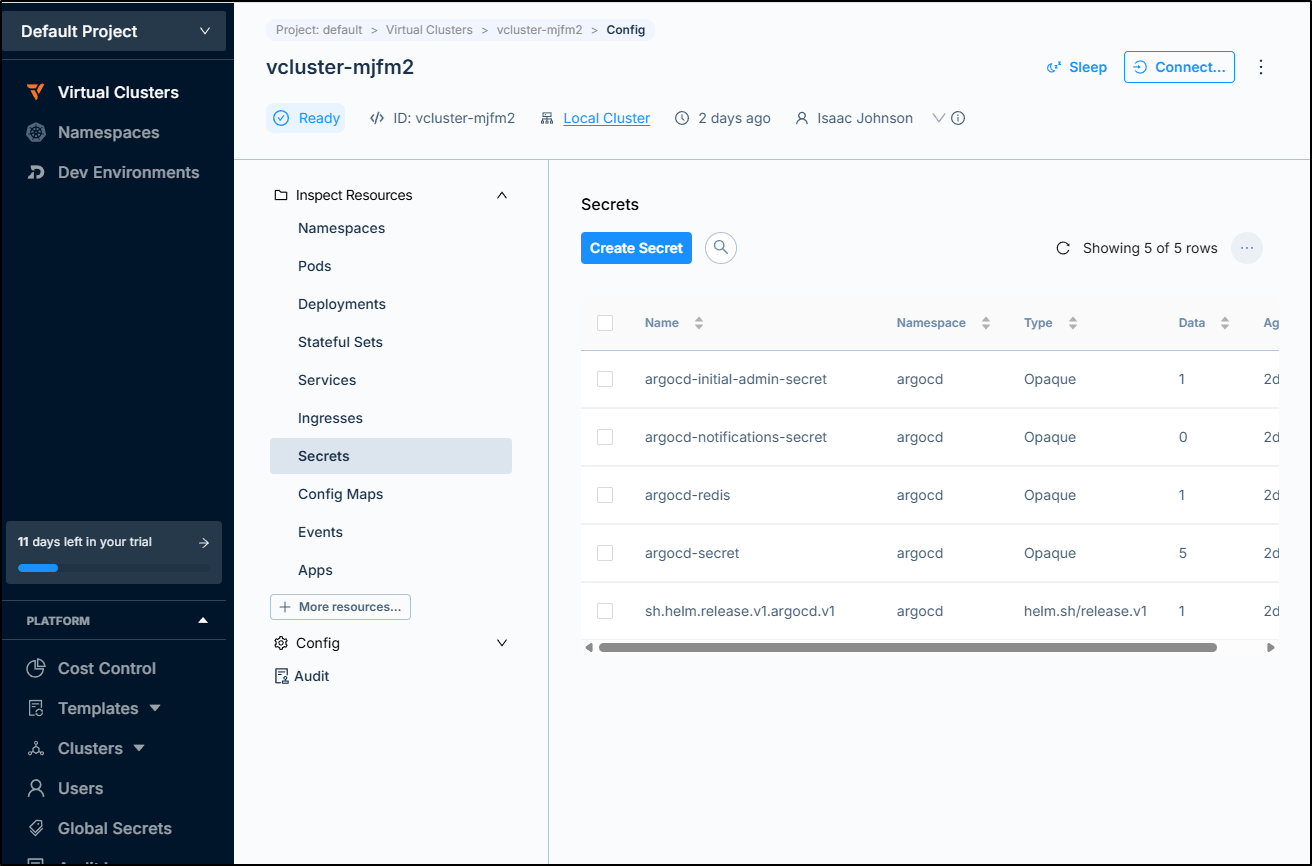The width and height of the screenshot is (1312, 866).
Task: Click vcluster-mjfm2 breadcrumb item
Action: point(540,30)
